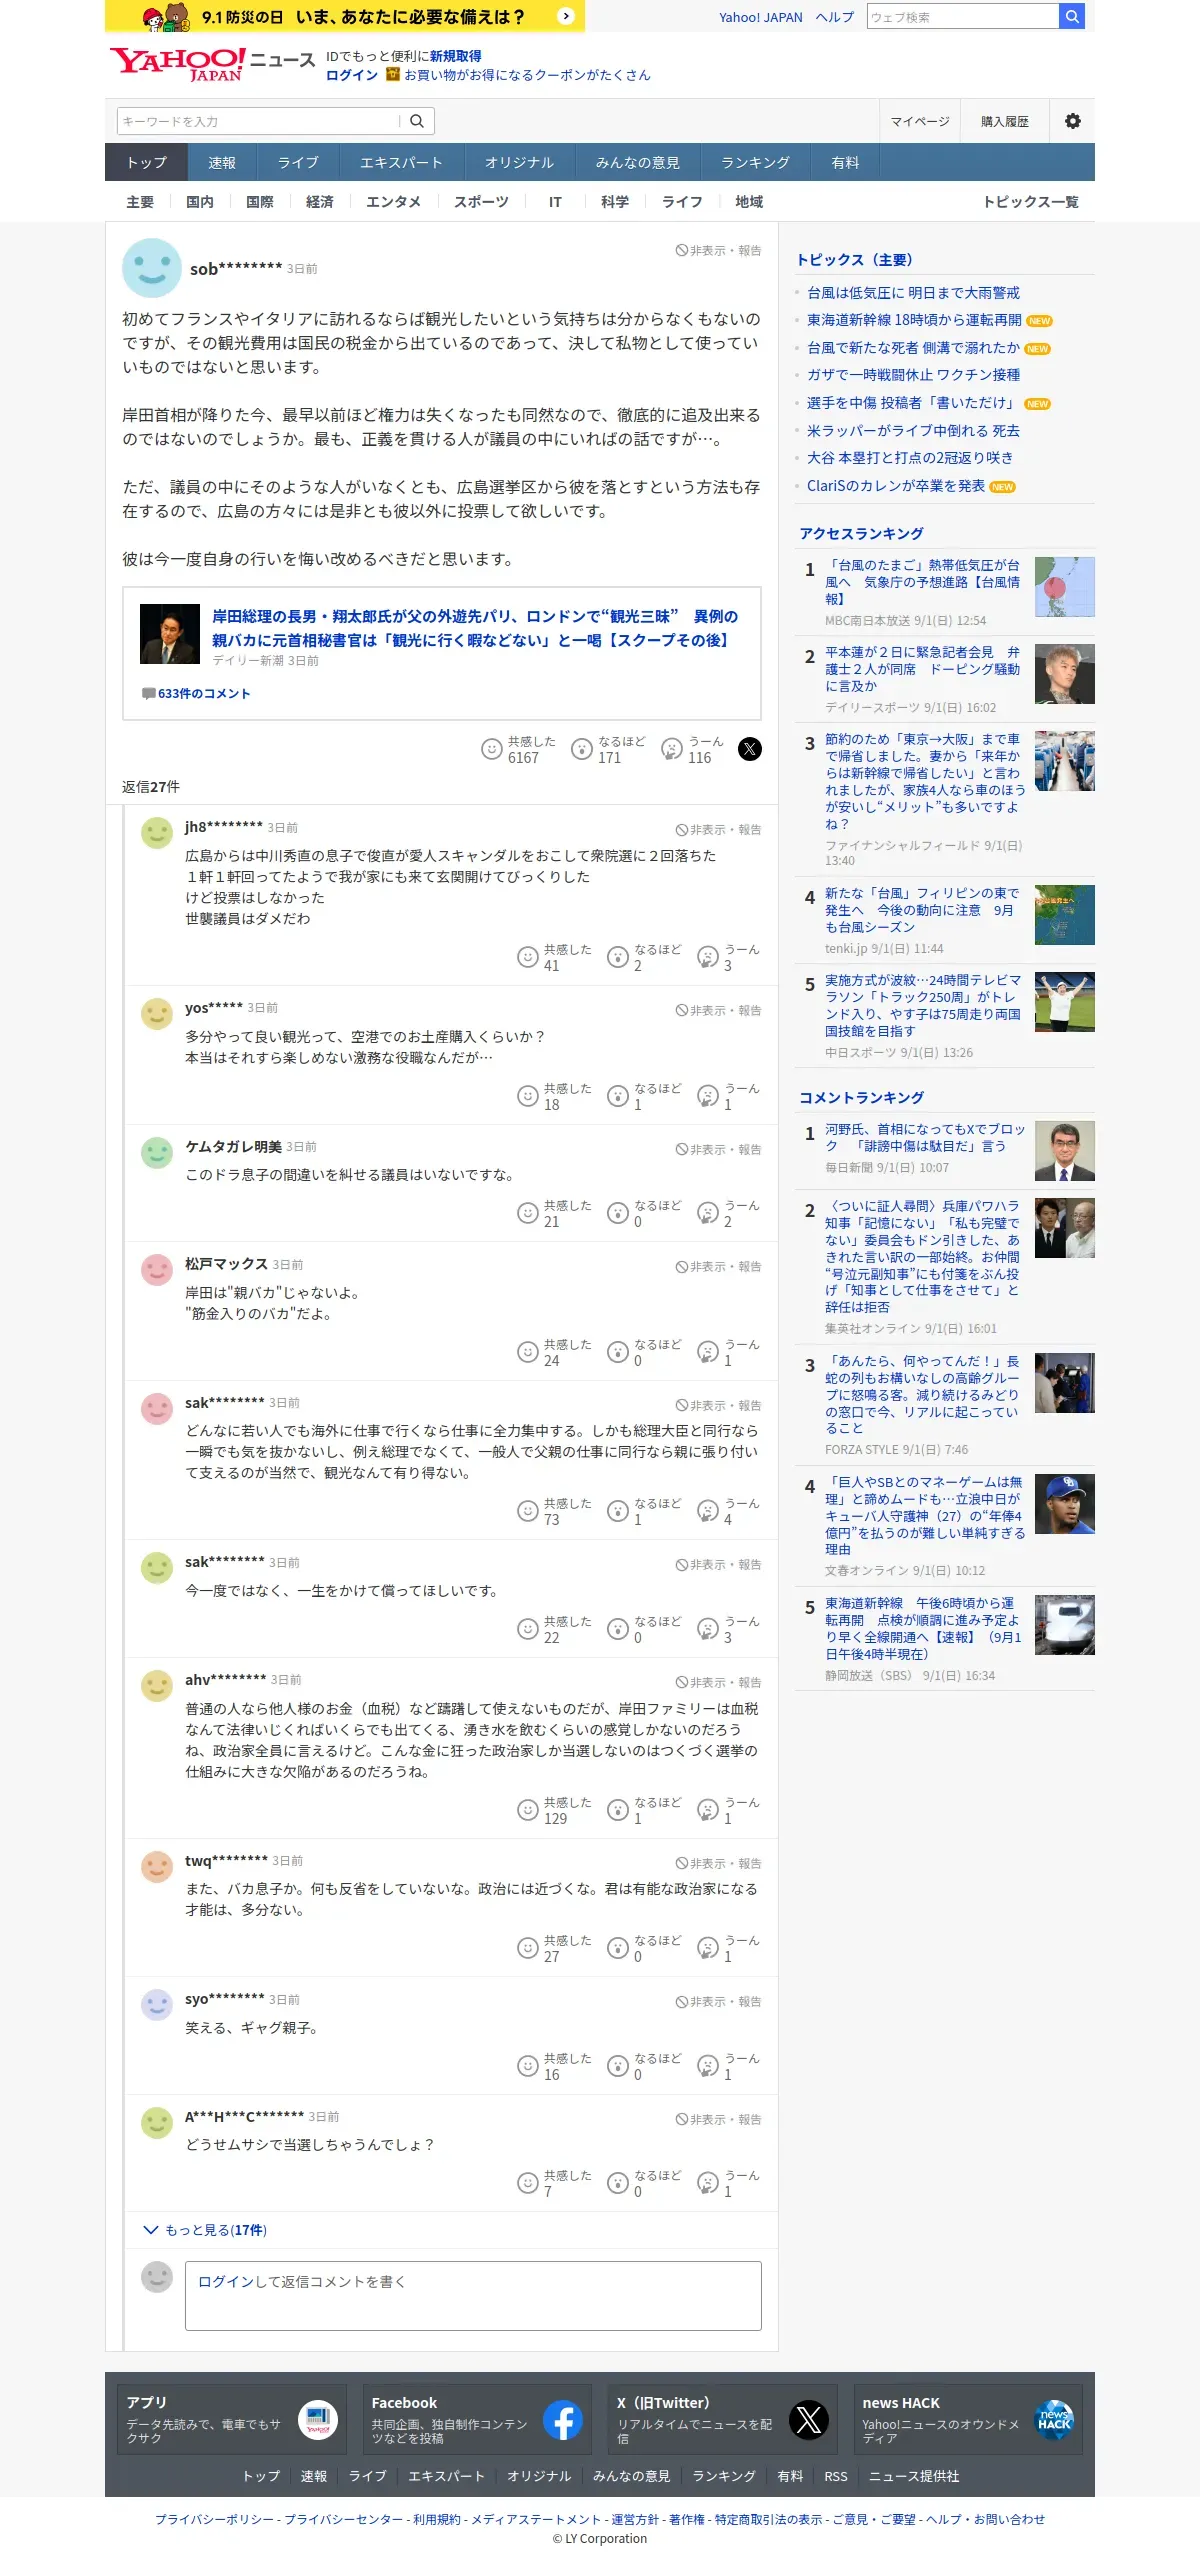Screen dimensions: 1200x2567
Task: Click 共感した on ahv******** reply
Action: point(554,1810)
